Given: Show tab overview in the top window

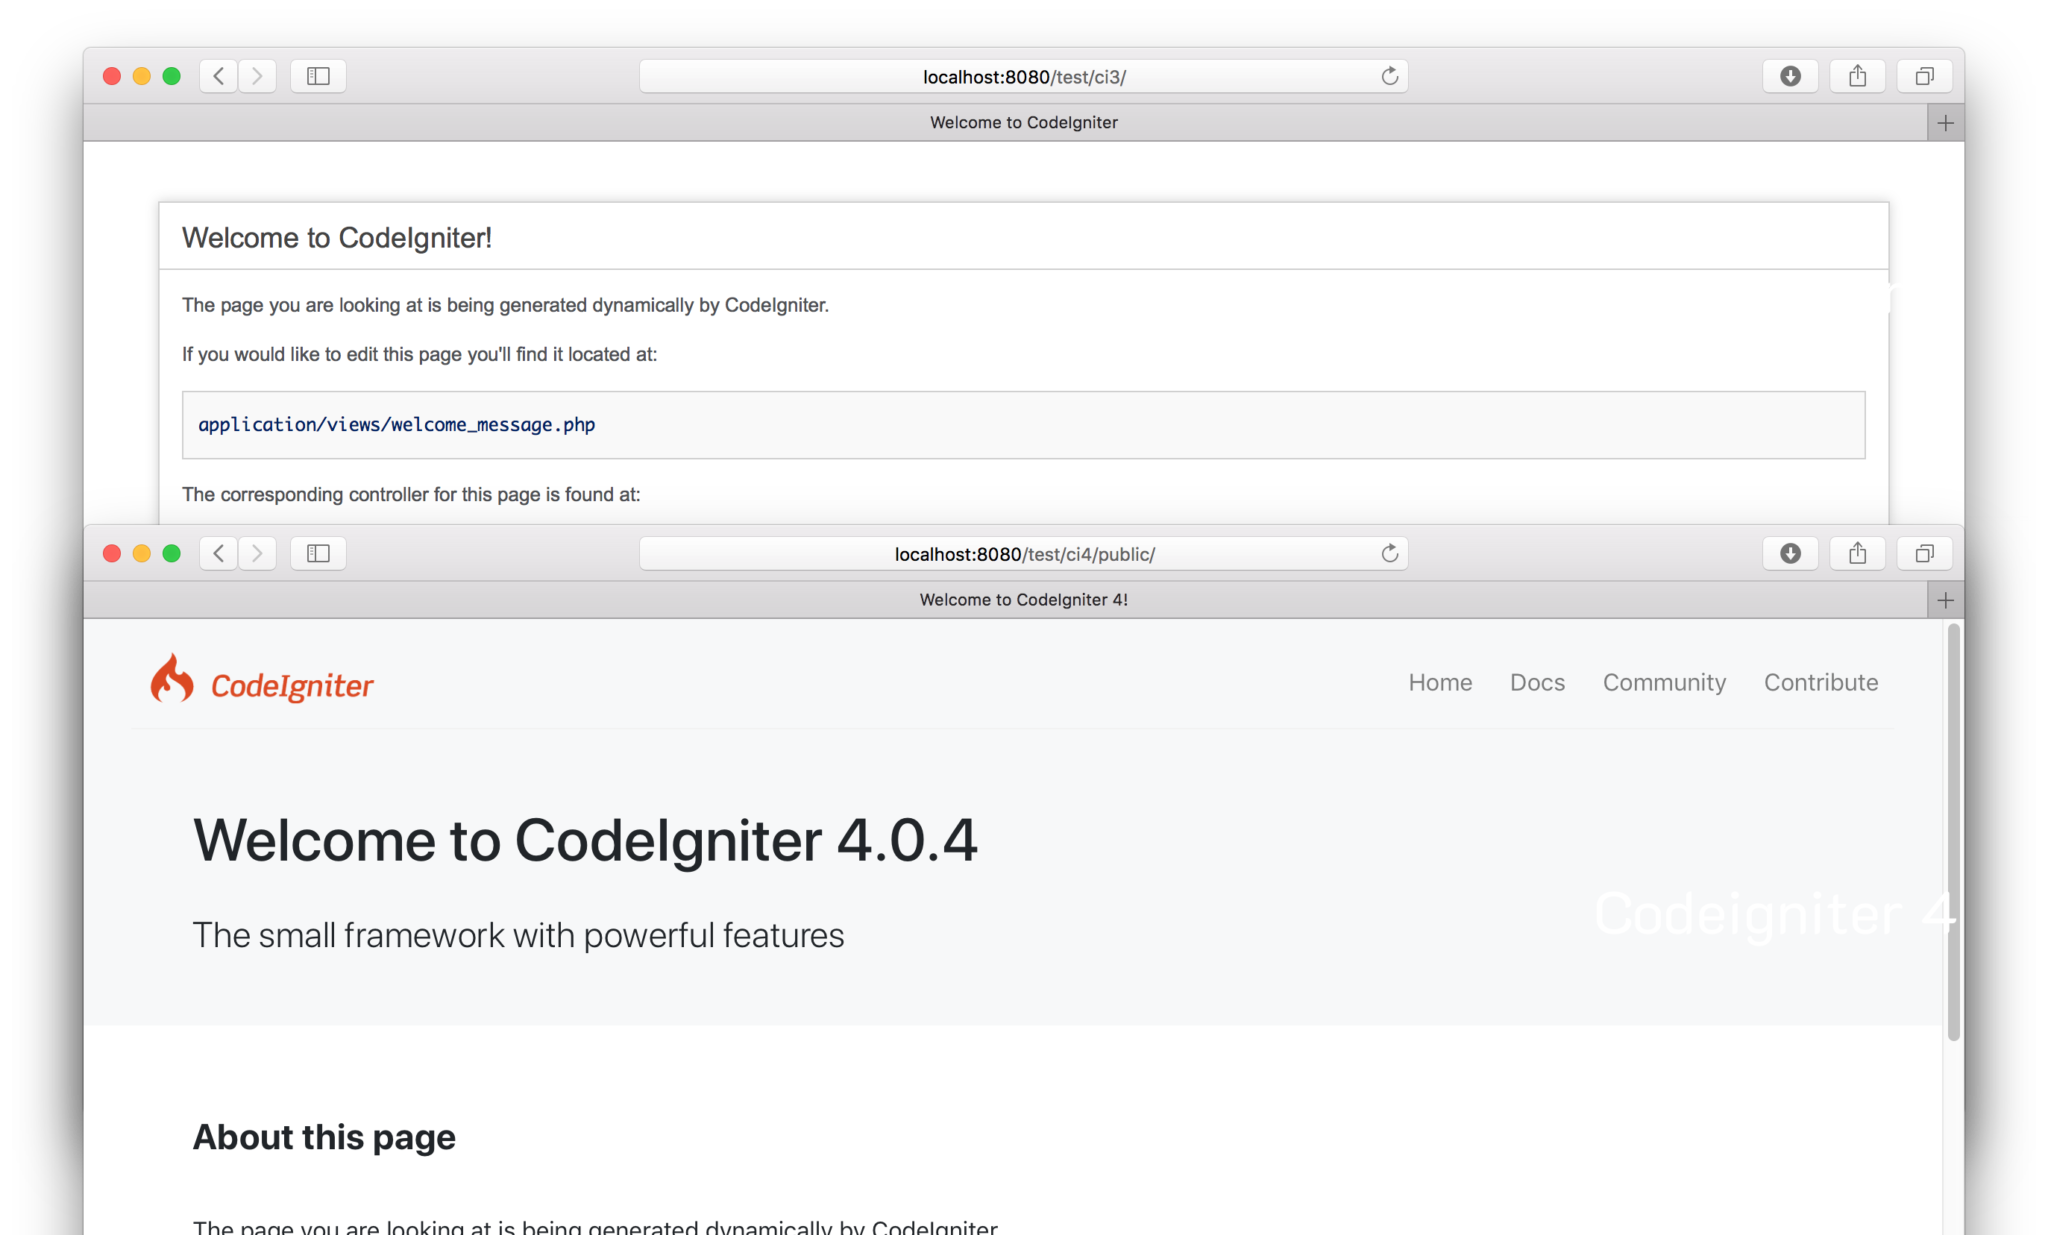Looking at the screenshot, I should (x=1923, y=76).
